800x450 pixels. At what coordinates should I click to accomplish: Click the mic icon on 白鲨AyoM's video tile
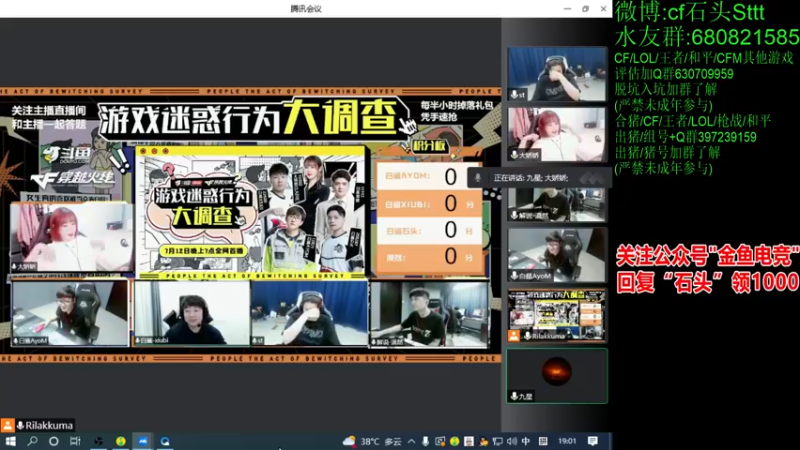[x=514, y=276]
